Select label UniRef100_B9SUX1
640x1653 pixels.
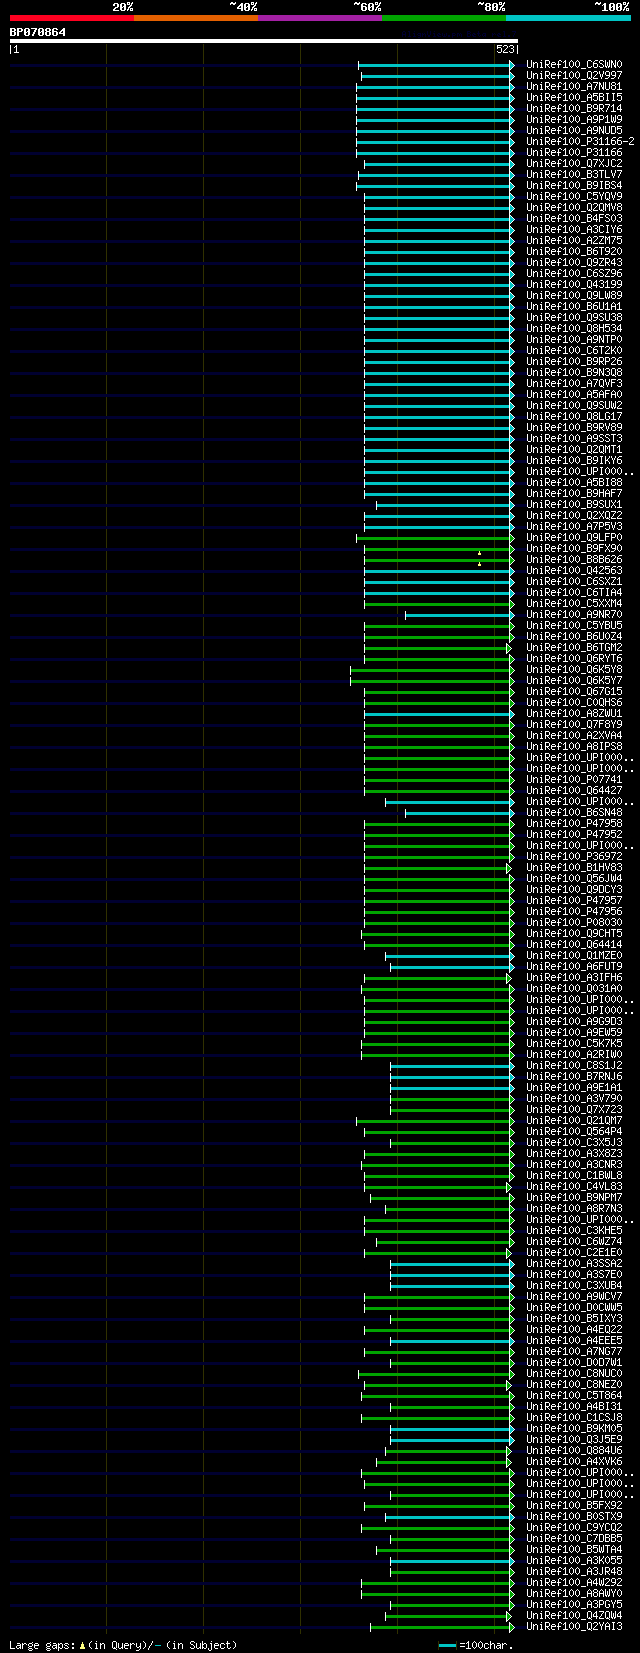point(574,505)
